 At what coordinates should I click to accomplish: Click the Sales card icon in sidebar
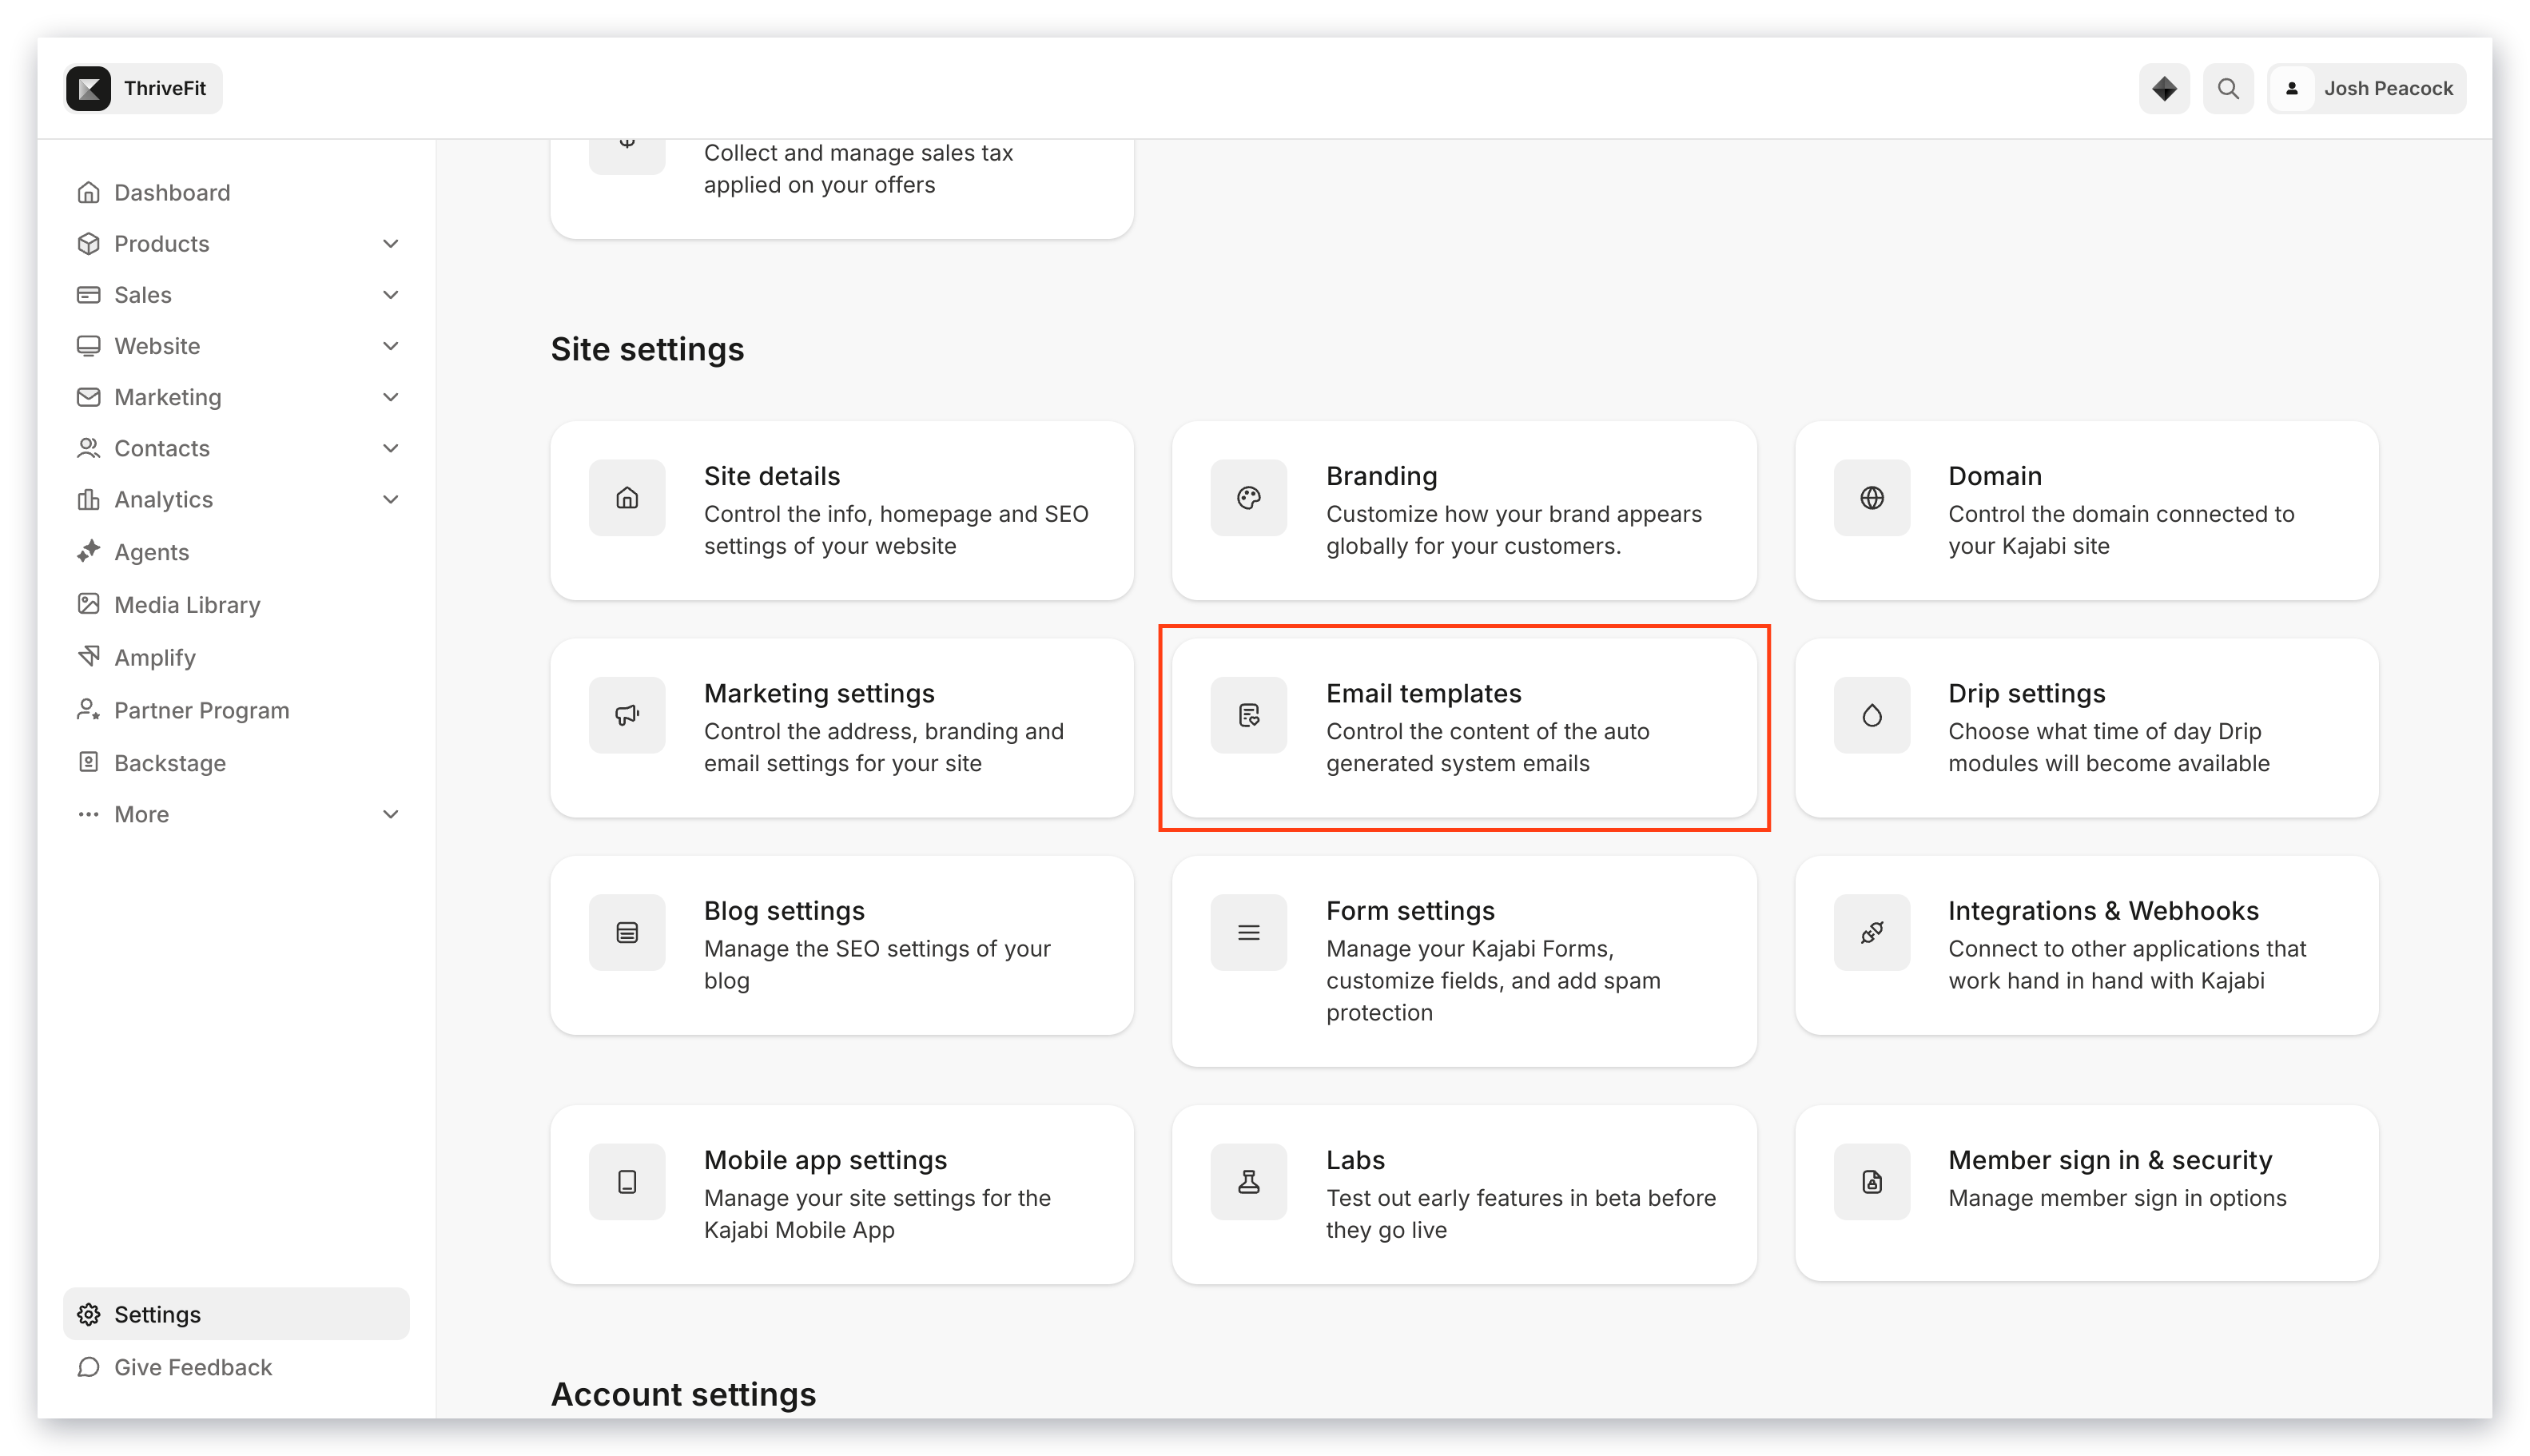click(88, 294)
